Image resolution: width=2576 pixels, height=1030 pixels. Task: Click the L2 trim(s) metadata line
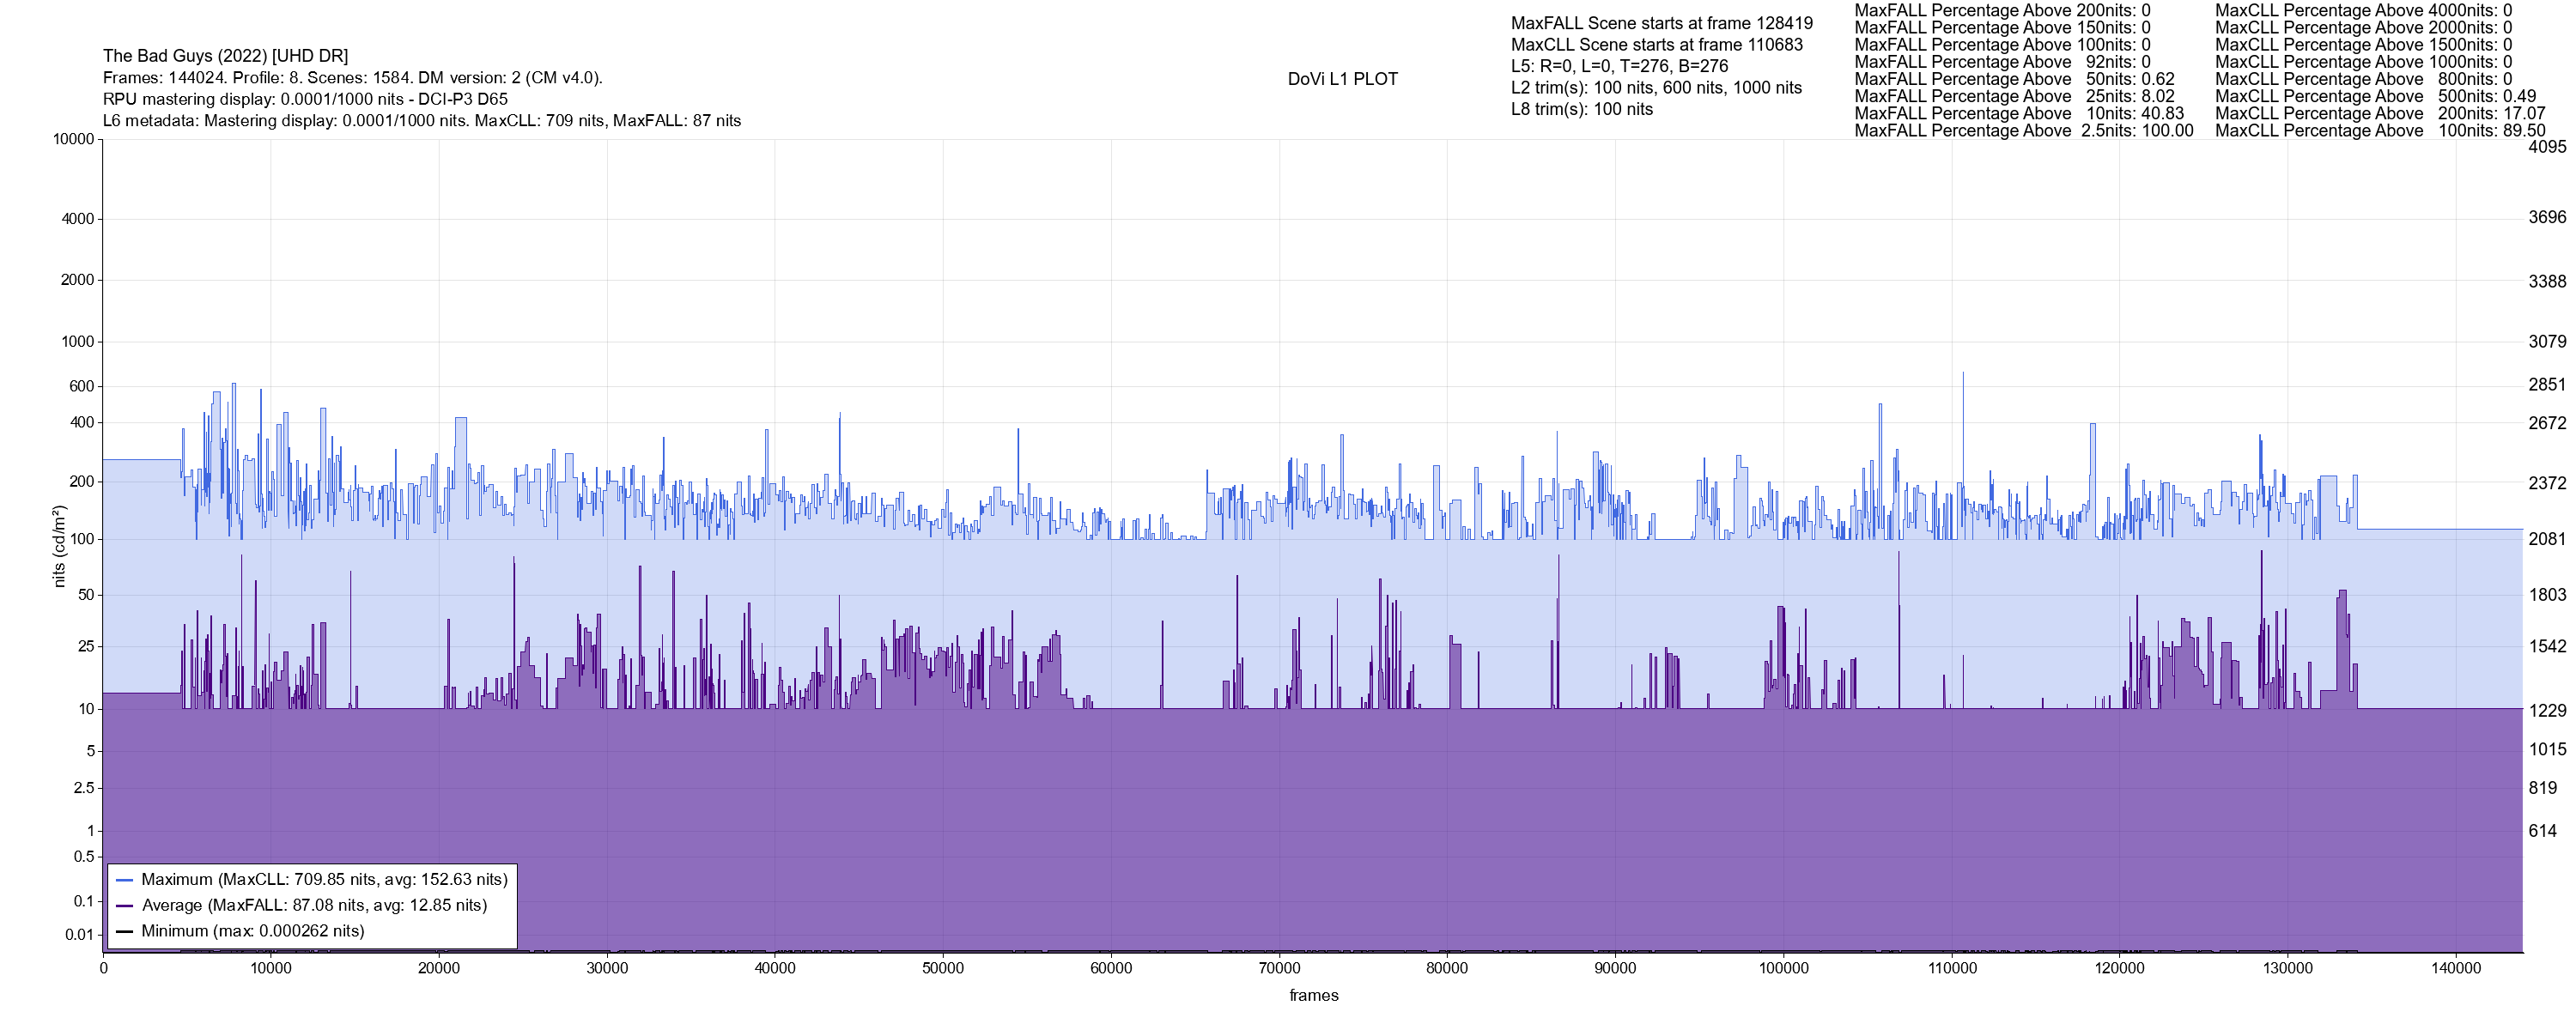click(1656, 88)
